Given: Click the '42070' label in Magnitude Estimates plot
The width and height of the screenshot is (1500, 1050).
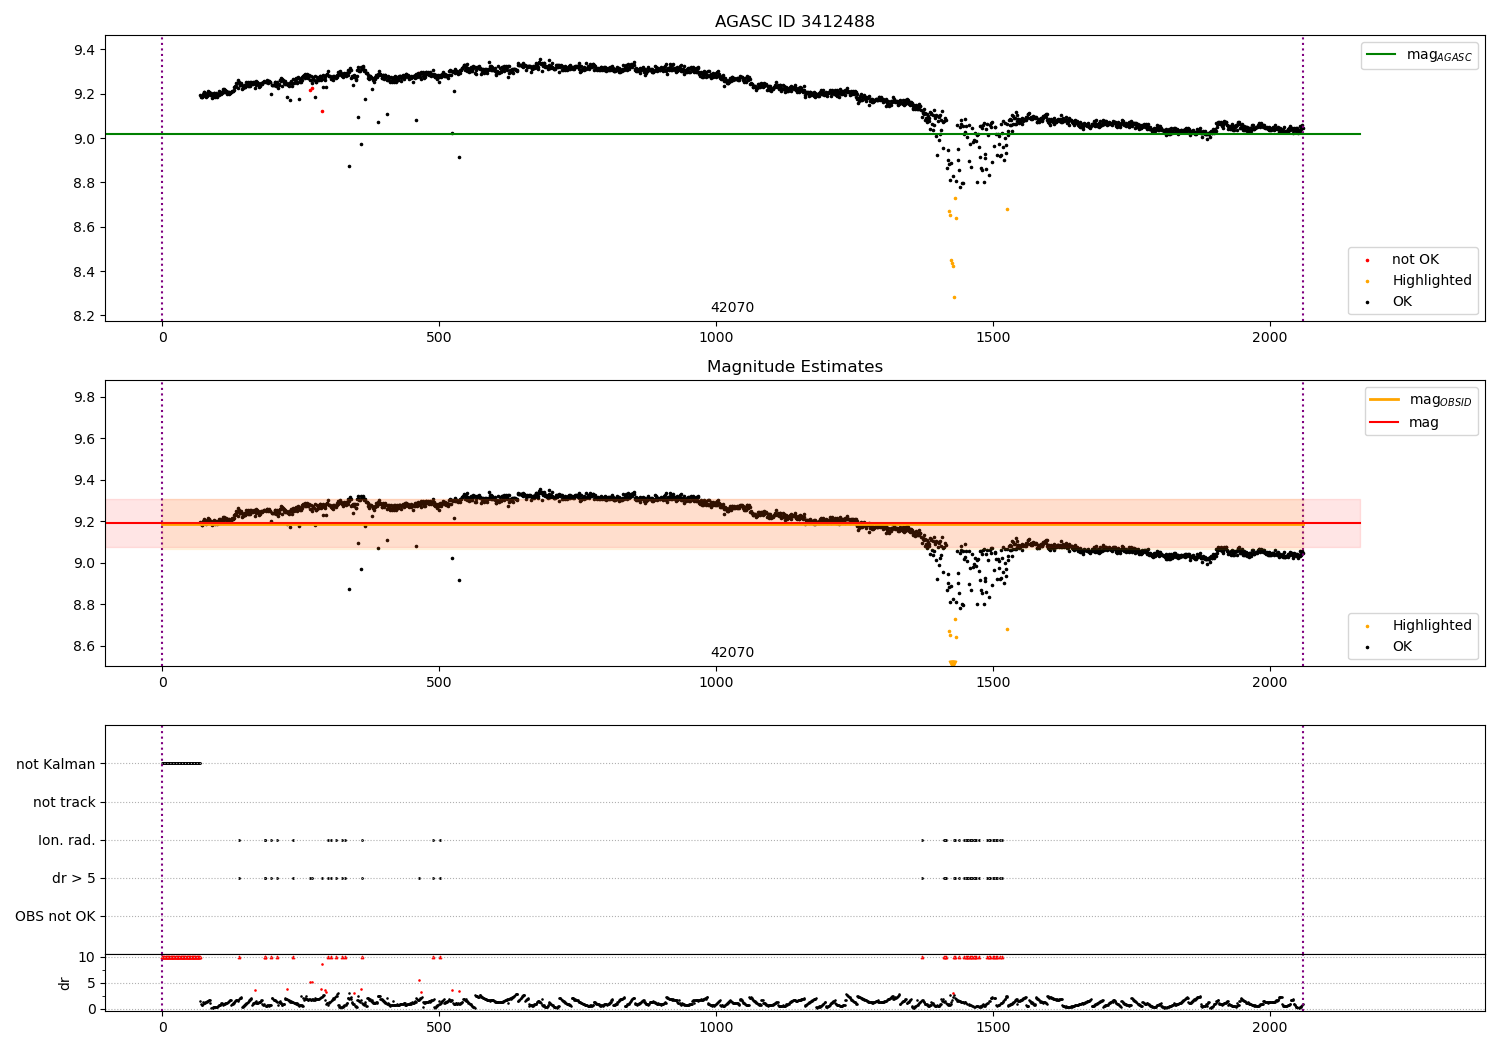Looking at the screenshot, I should coord(732,653).
